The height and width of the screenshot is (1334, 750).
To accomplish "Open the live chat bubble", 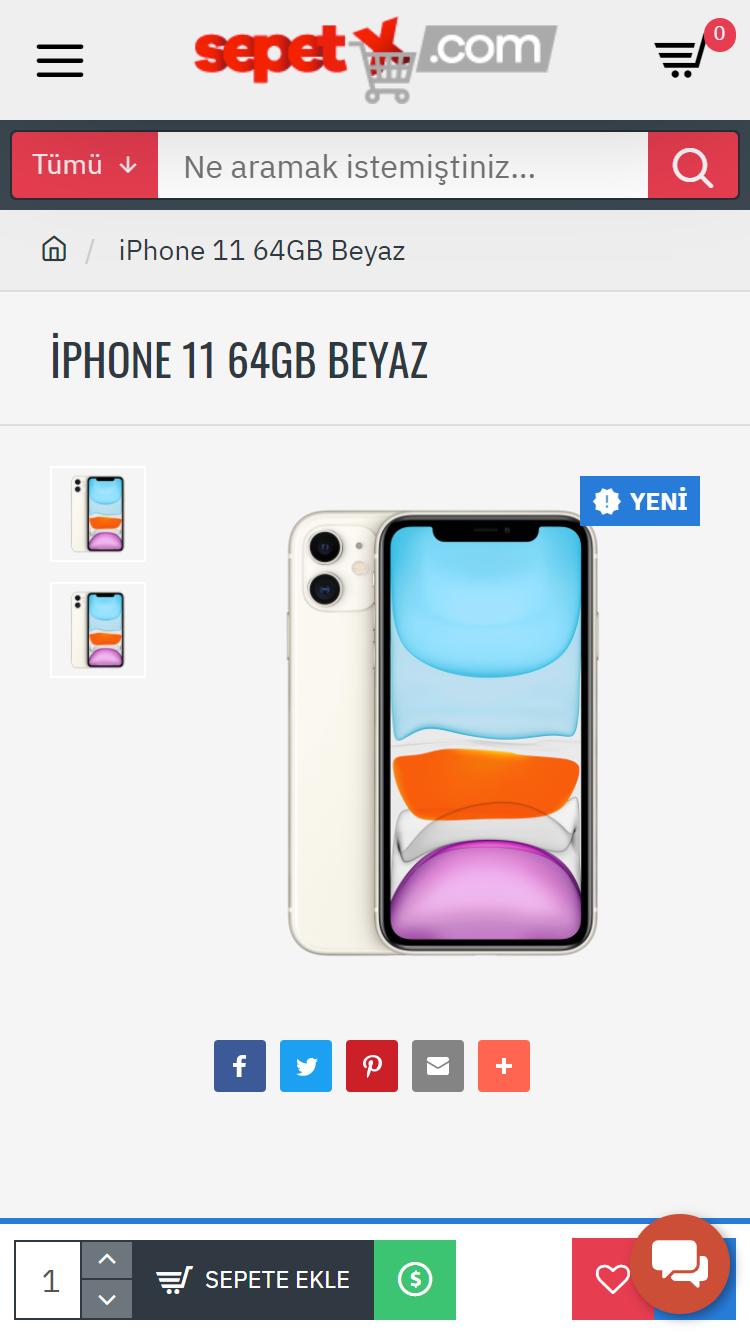I will (680, 1263).
